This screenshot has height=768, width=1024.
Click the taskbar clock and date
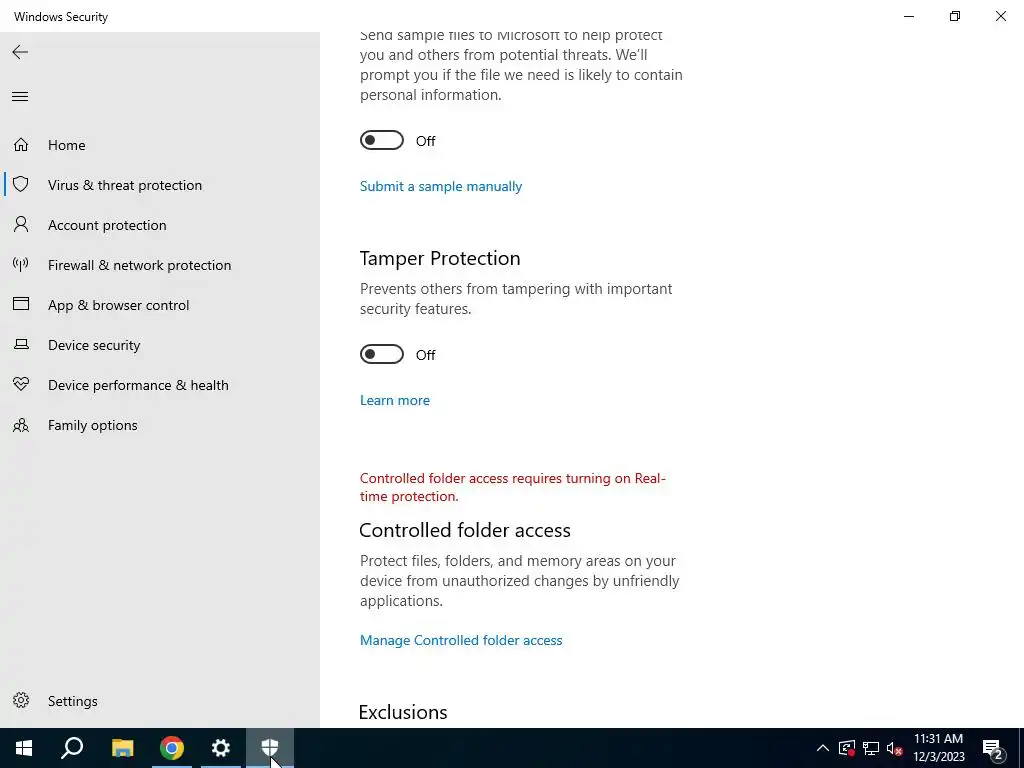(x=938, y=748)
